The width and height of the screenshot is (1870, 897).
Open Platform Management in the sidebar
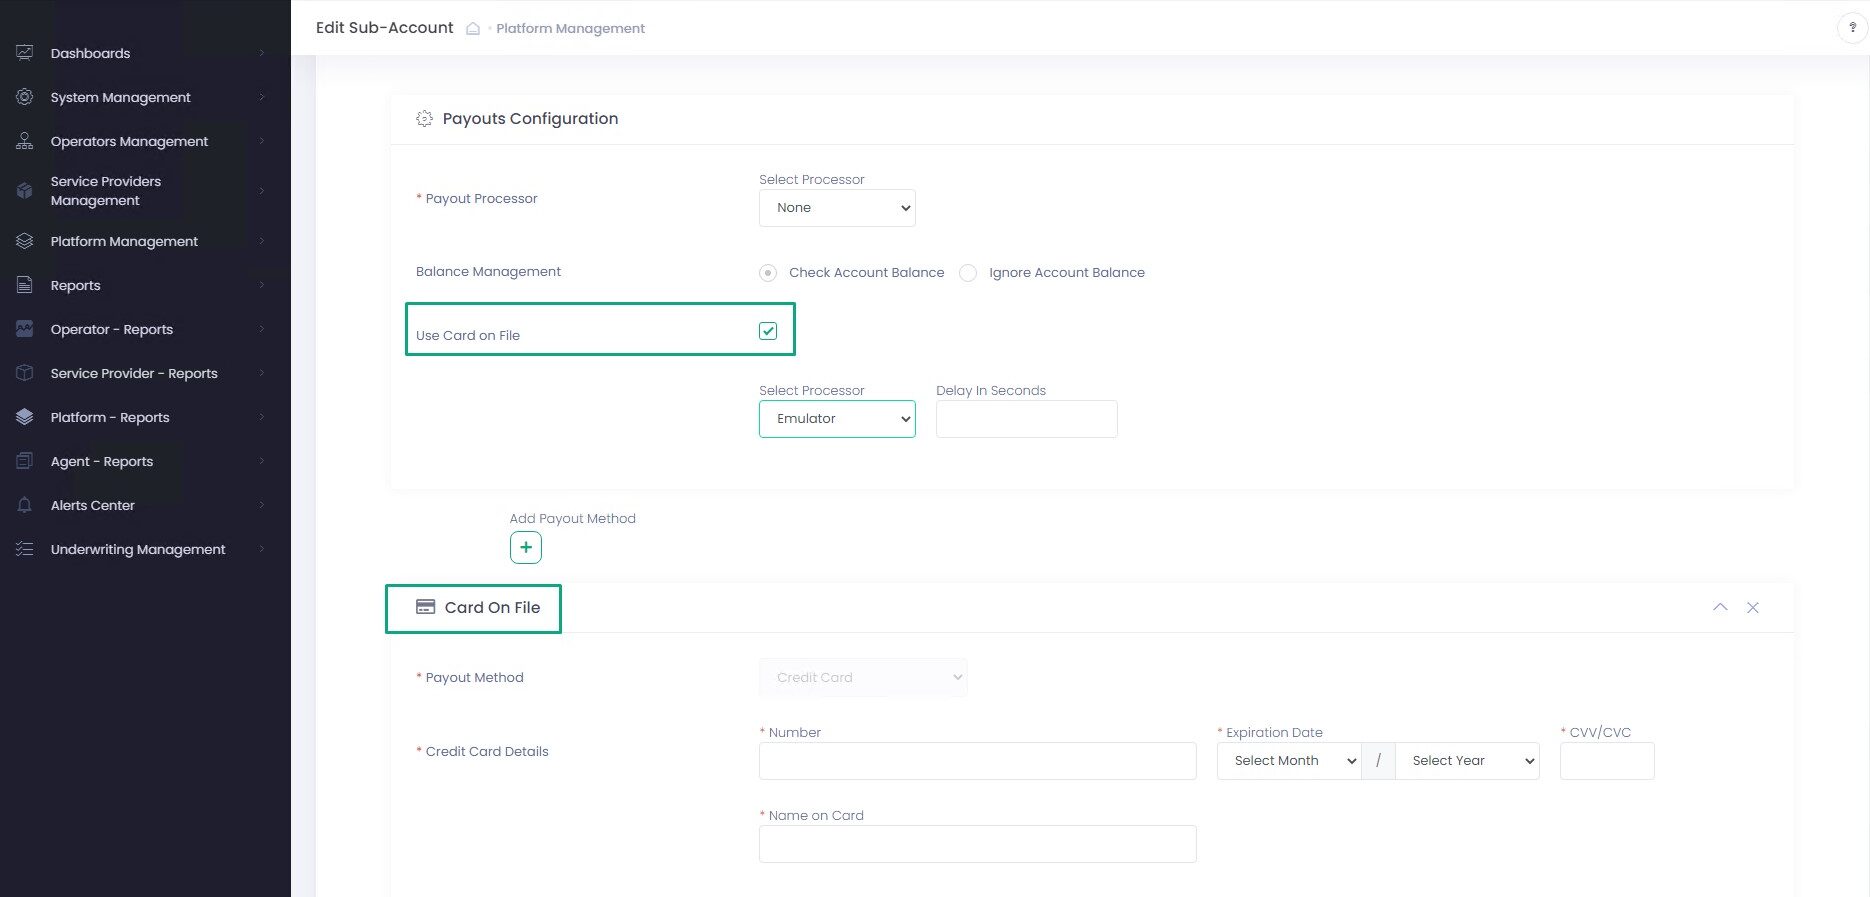(124, 241)
